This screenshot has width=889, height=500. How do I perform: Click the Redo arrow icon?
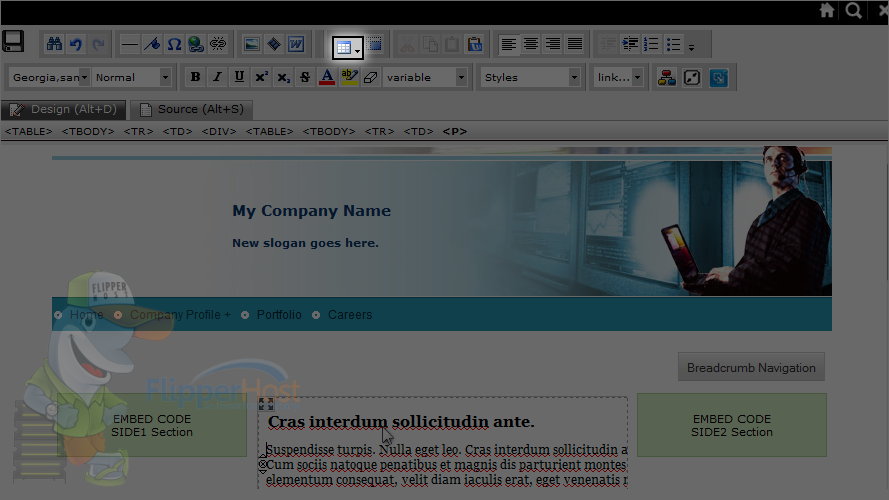[x=98, y=44]
